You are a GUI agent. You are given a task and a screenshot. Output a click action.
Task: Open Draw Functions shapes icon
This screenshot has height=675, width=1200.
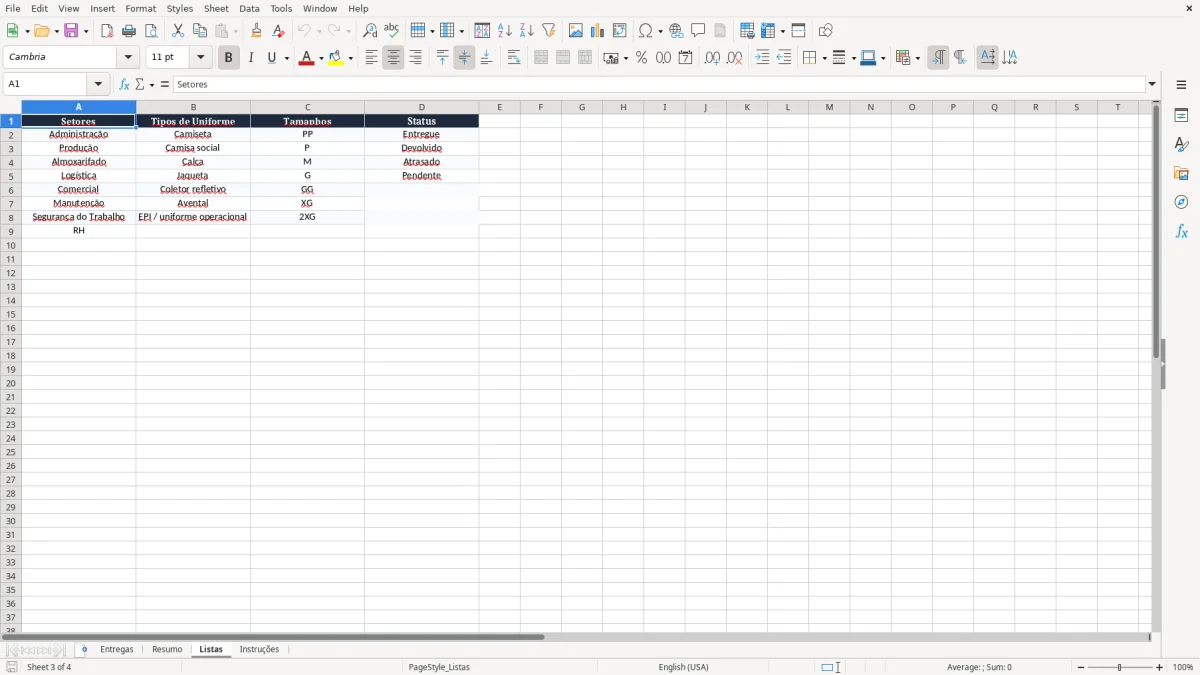[826, 31]
